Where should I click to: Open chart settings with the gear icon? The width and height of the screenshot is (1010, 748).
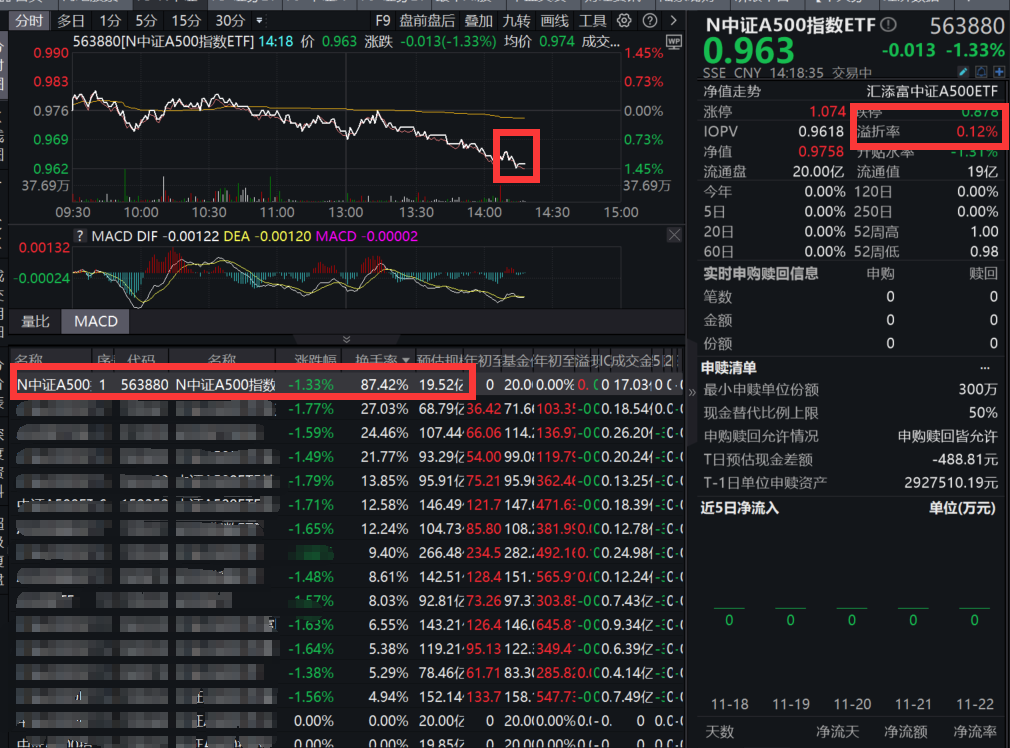(622, 21)
